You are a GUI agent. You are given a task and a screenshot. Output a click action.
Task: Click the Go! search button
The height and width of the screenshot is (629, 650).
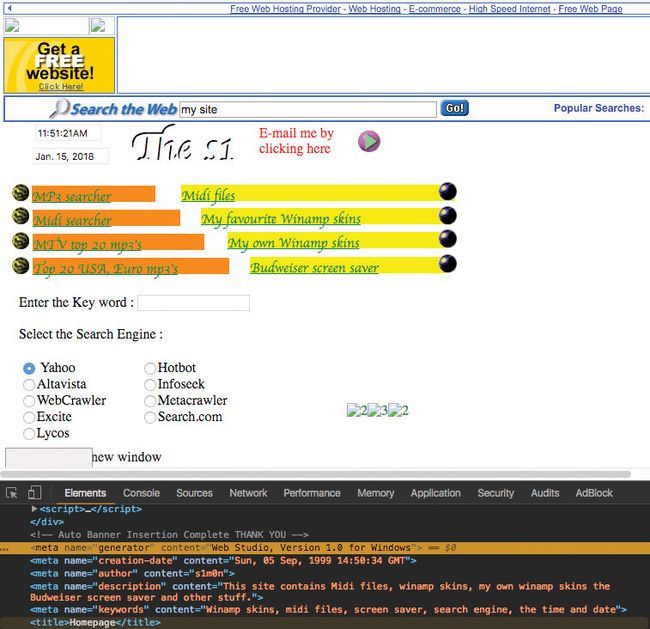454,108
